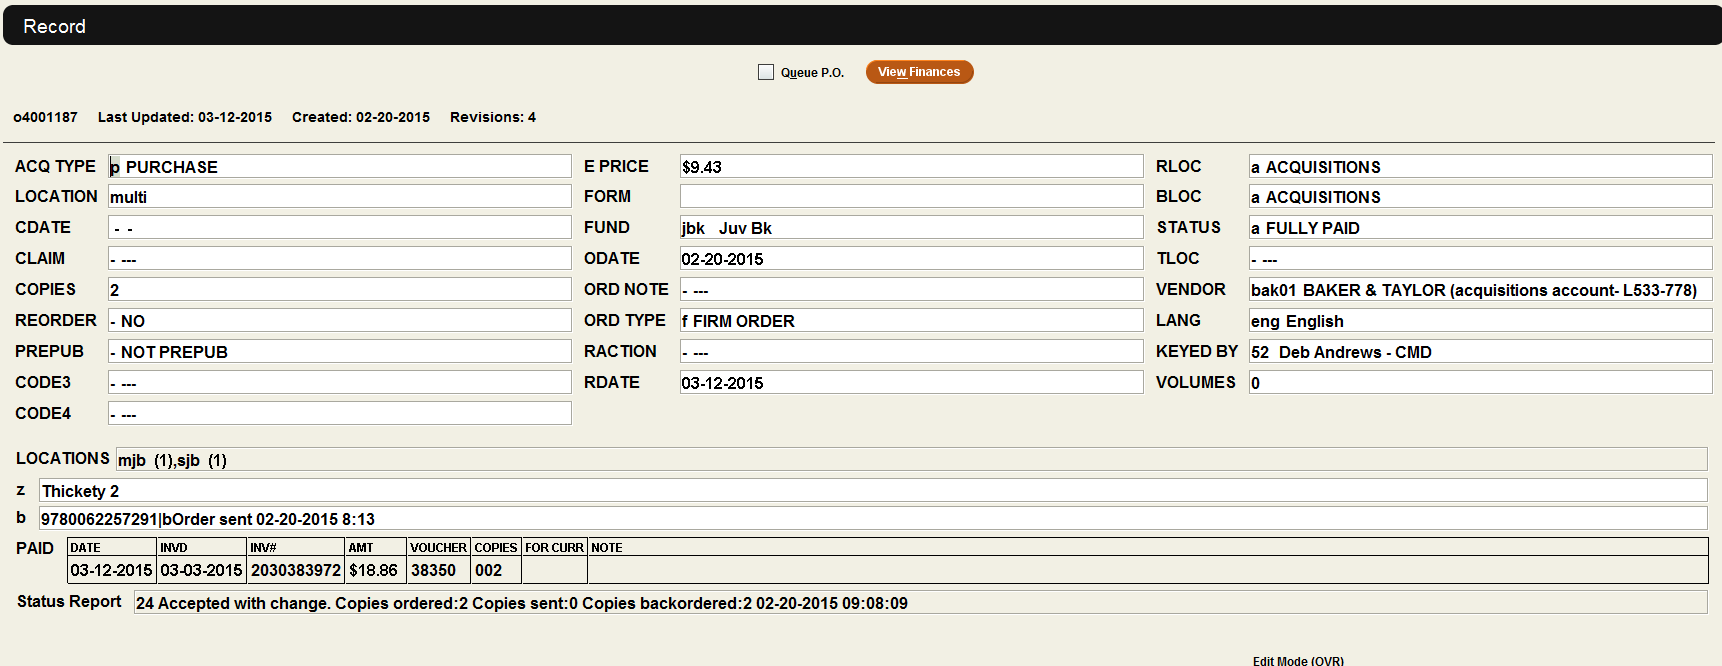Select the CLAIM field
The width and height of the screenshot is (1722, 666).
point(340,258)
